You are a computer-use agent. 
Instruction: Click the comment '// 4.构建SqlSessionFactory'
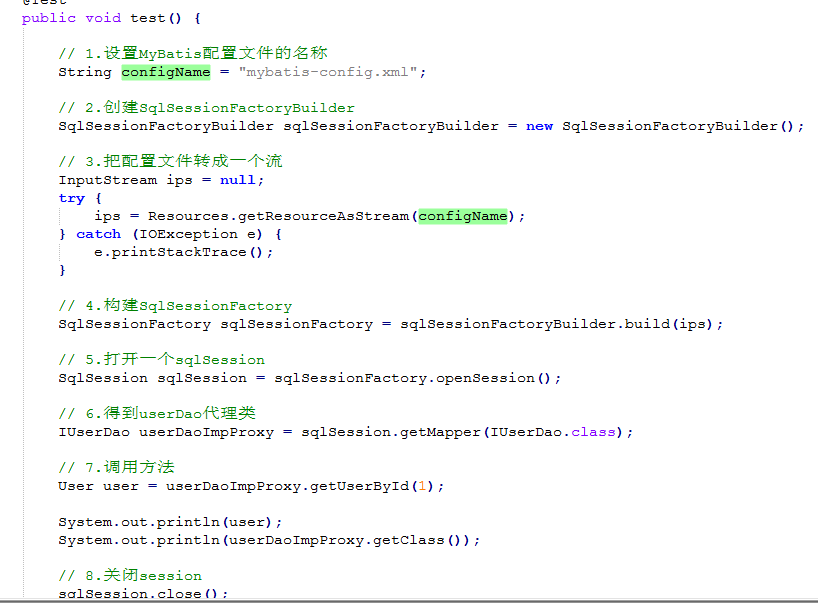tap(175, 306)
